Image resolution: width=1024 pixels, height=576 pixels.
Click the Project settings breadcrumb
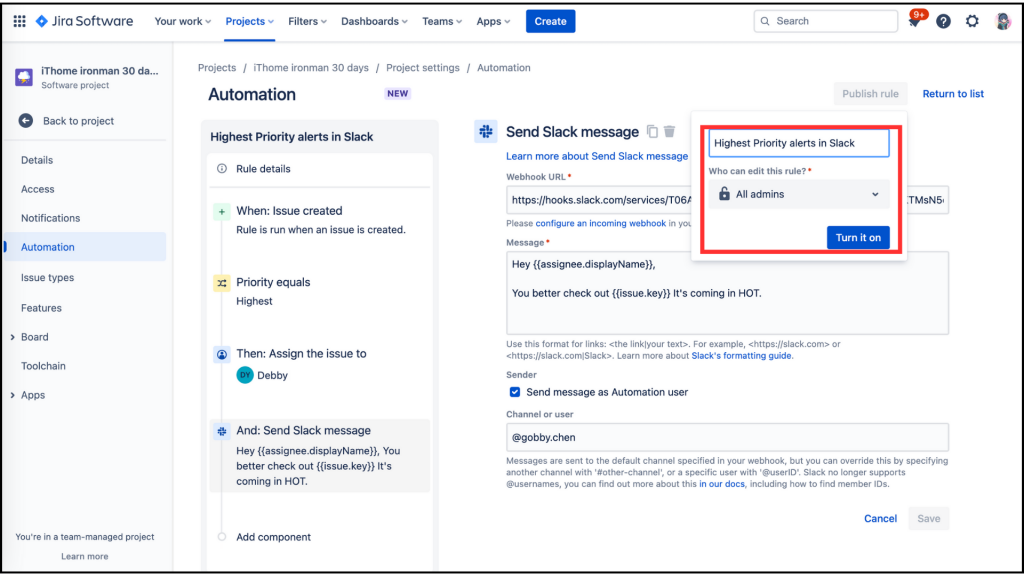423,68
